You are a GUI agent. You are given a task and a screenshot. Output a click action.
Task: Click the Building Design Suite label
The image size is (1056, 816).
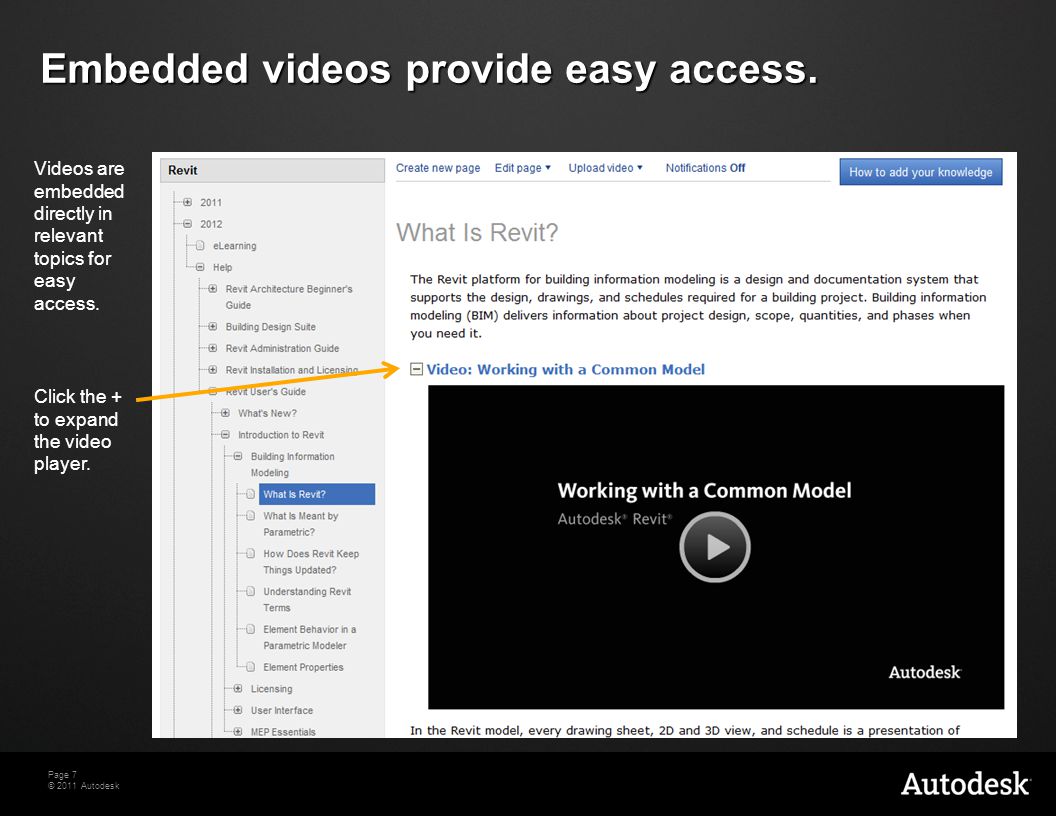(271, 327)
